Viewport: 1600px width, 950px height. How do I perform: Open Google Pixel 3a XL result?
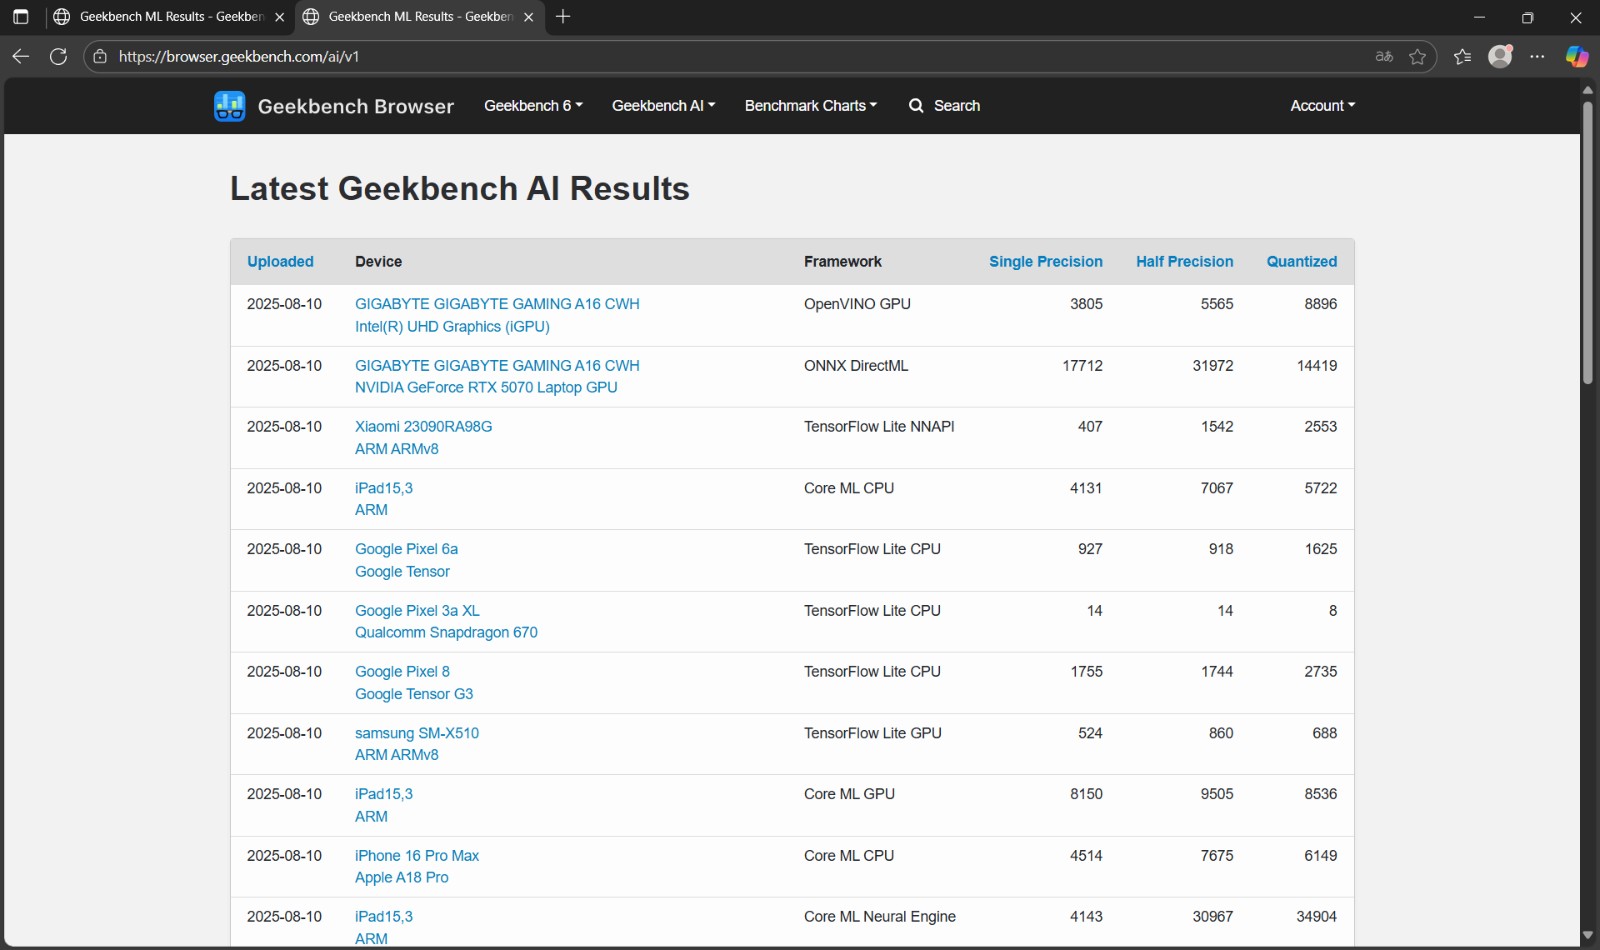pos(417,611)
